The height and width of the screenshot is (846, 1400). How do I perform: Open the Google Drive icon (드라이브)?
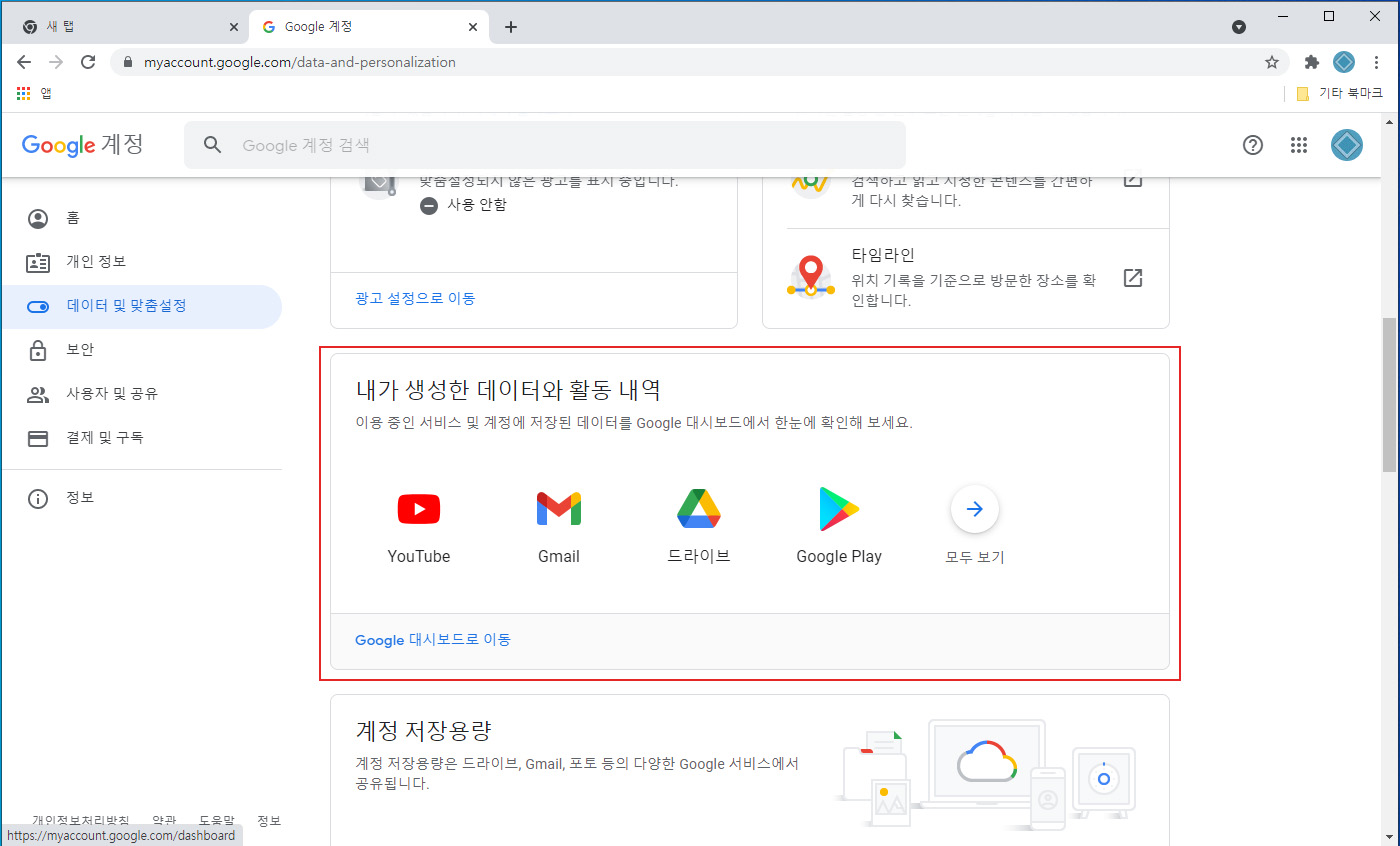(x=699, y=509)
